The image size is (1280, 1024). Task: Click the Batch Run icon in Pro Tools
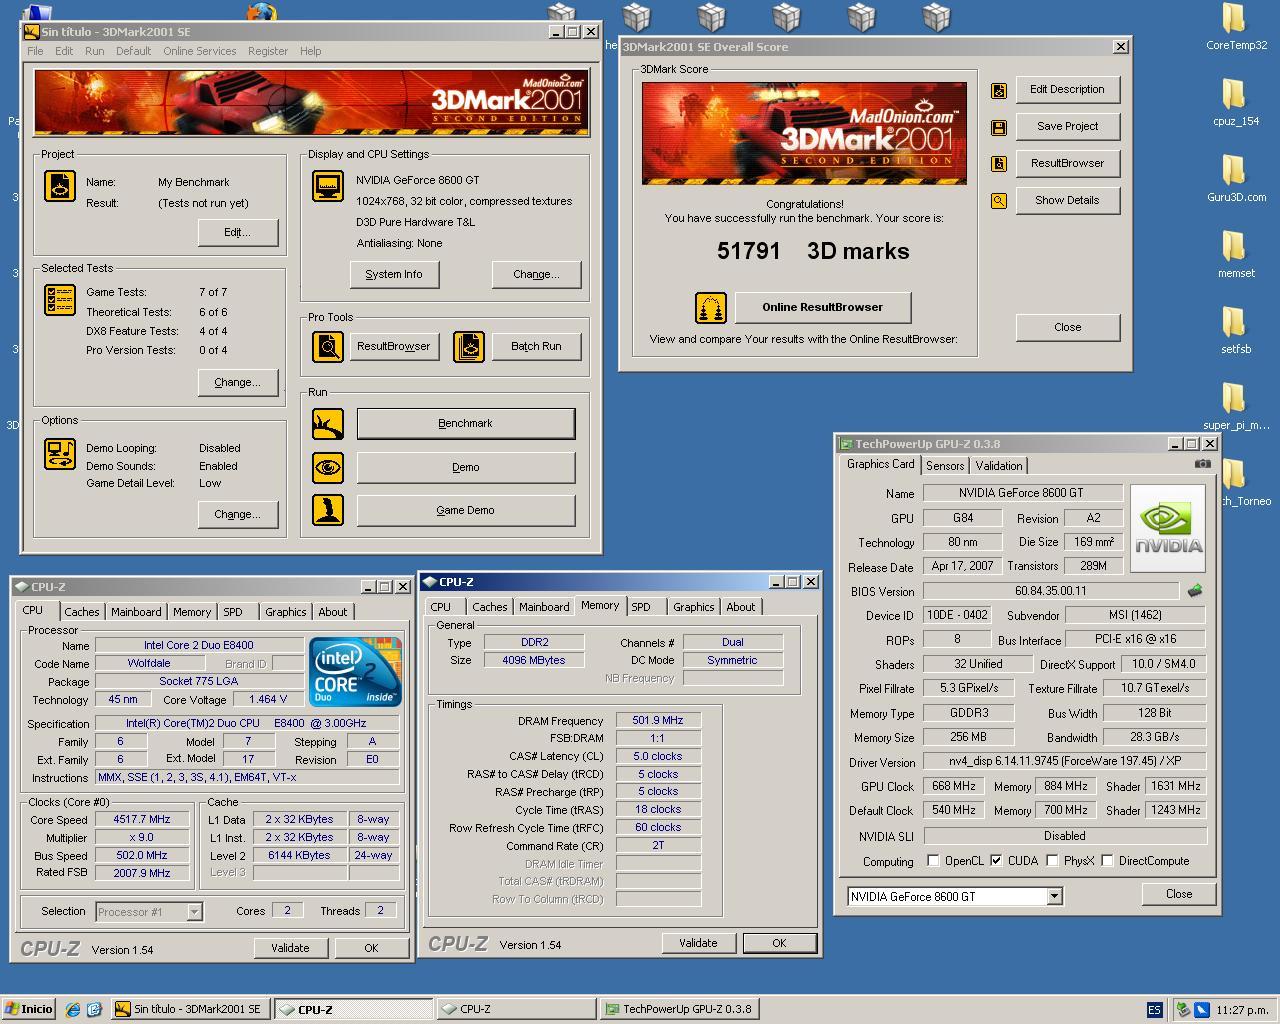pyautogui.click(x=469, y=346)
